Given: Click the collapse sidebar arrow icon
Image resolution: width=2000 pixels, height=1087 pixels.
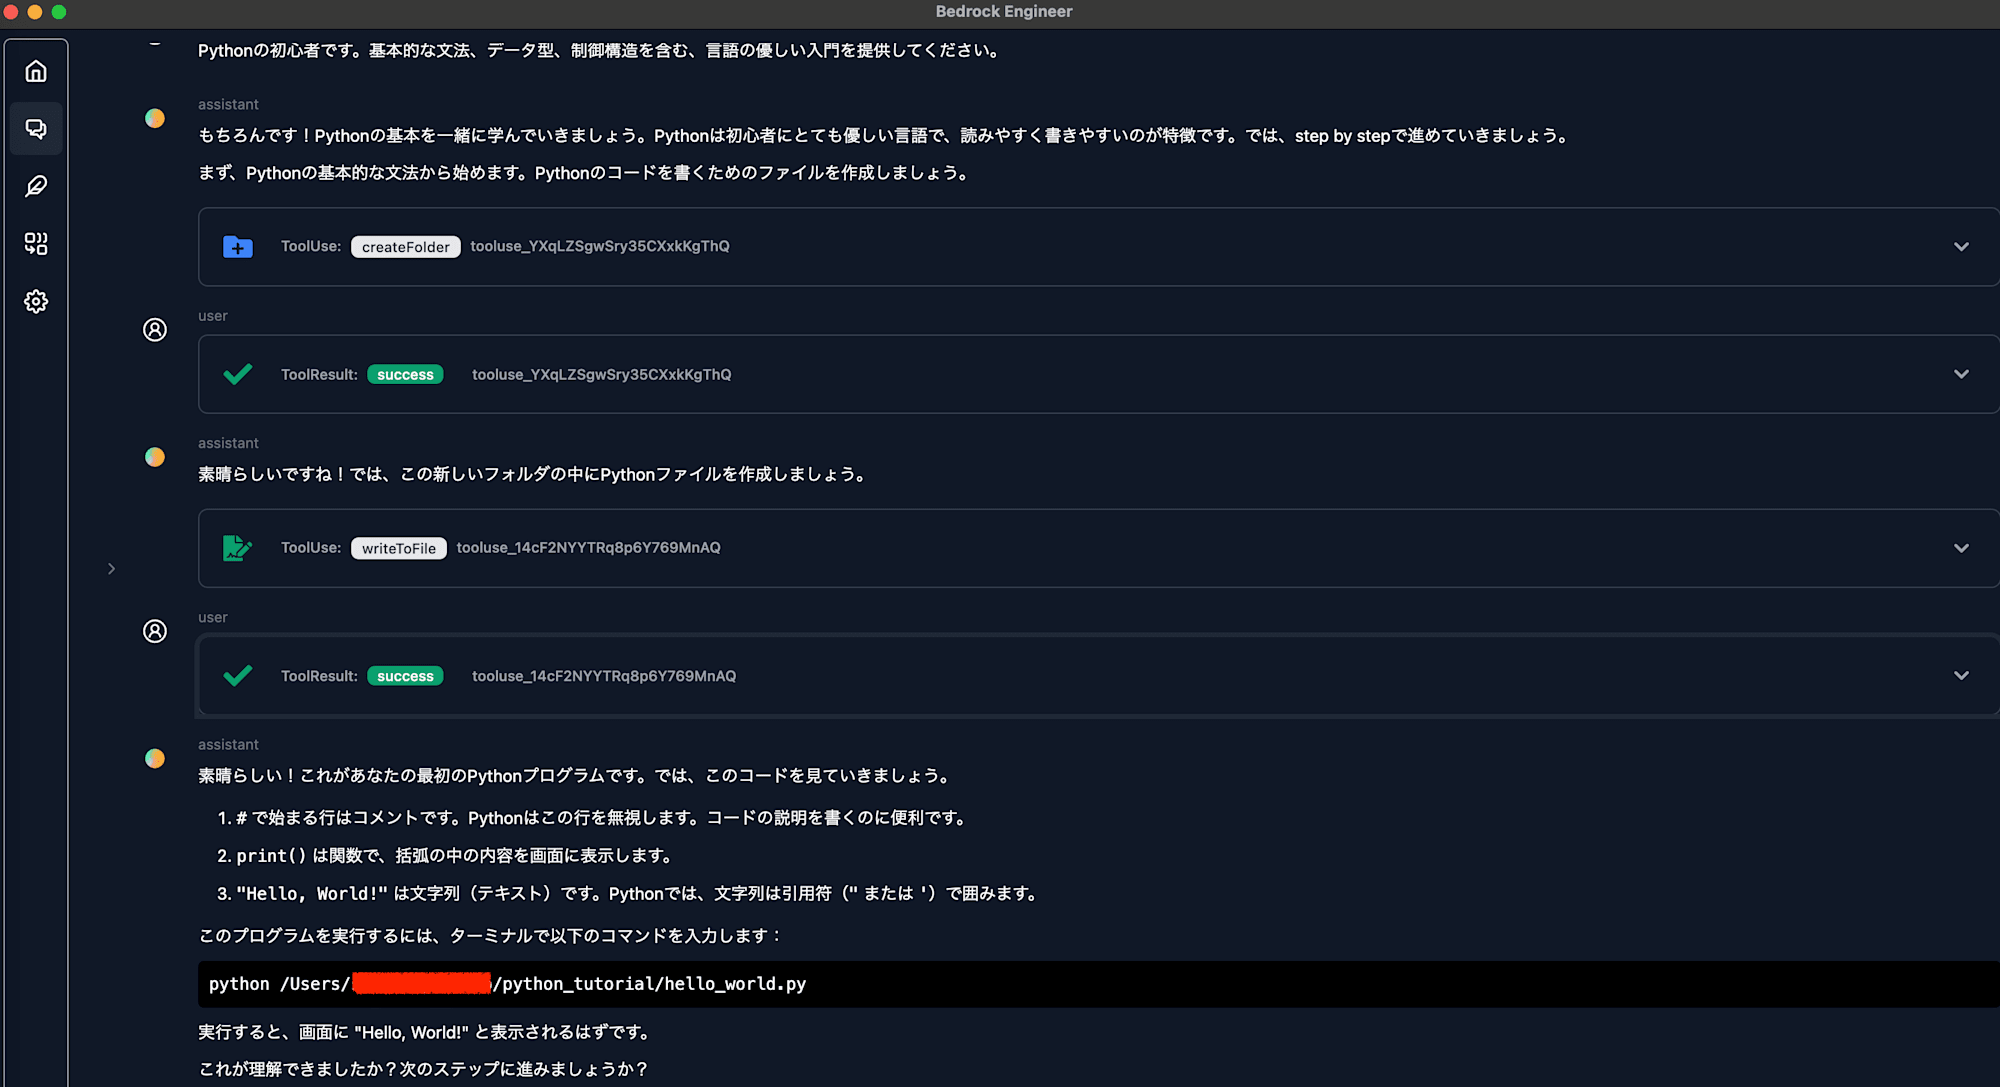Looking at the screenshot, I should tap(111, 569).
